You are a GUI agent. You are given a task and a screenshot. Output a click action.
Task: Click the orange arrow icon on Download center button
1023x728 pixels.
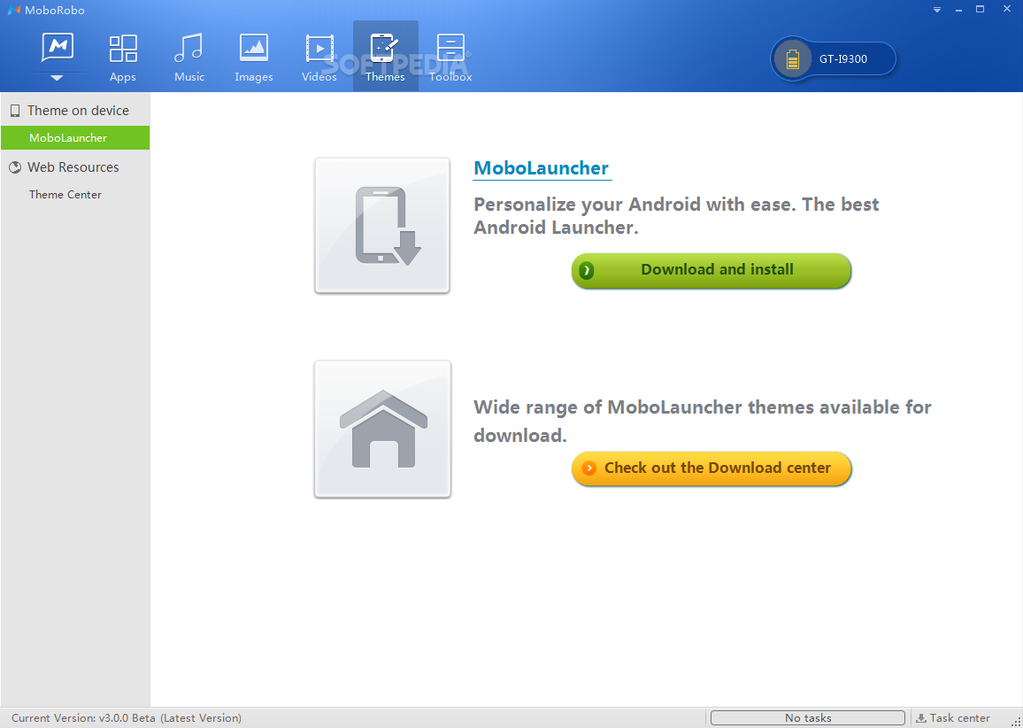[x=589, y=468]
